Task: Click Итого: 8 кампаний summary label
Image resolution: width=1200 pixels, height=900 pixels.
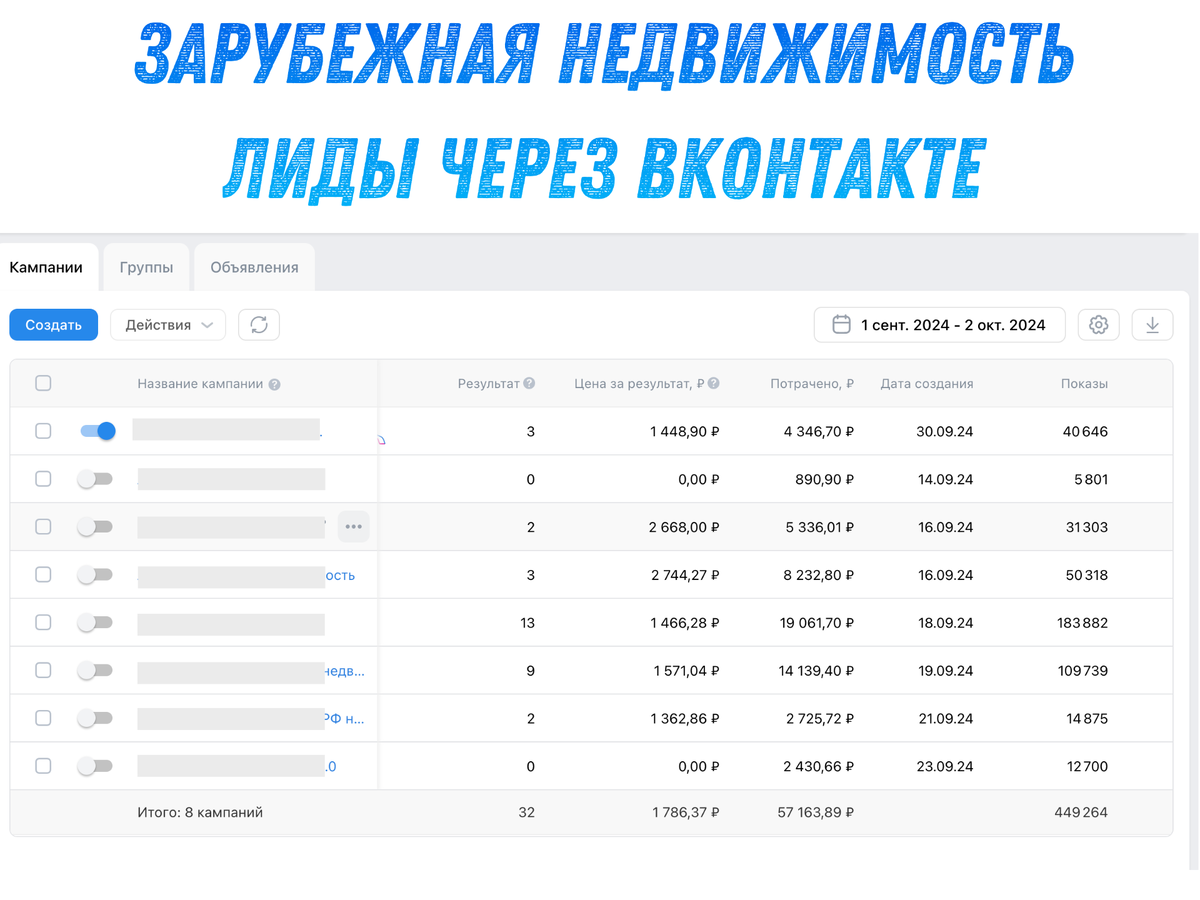Action: [200, 812]
